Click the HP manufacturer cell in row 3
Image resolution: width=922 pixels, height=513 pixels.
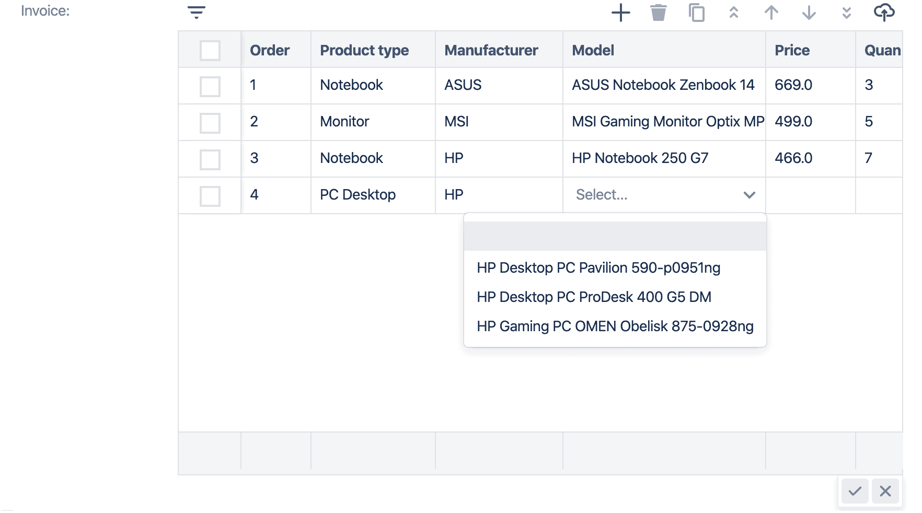(499, 158)
